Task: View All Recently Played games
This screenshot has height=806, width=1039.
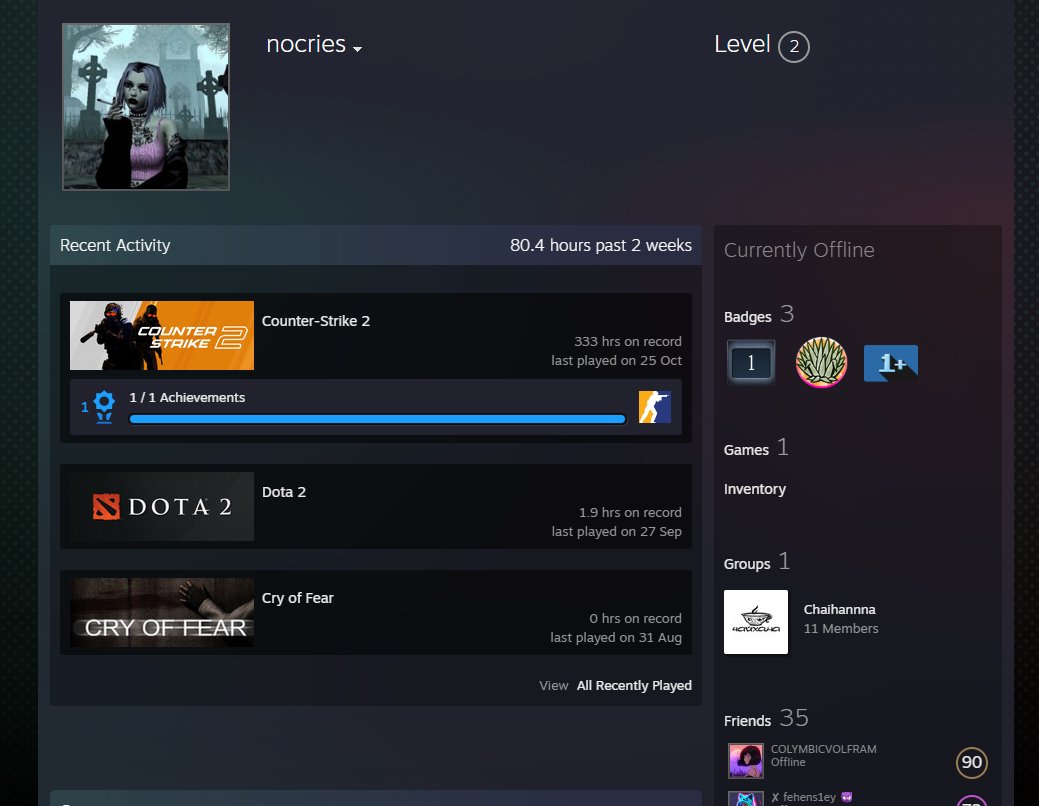Action: coord(634,685)
